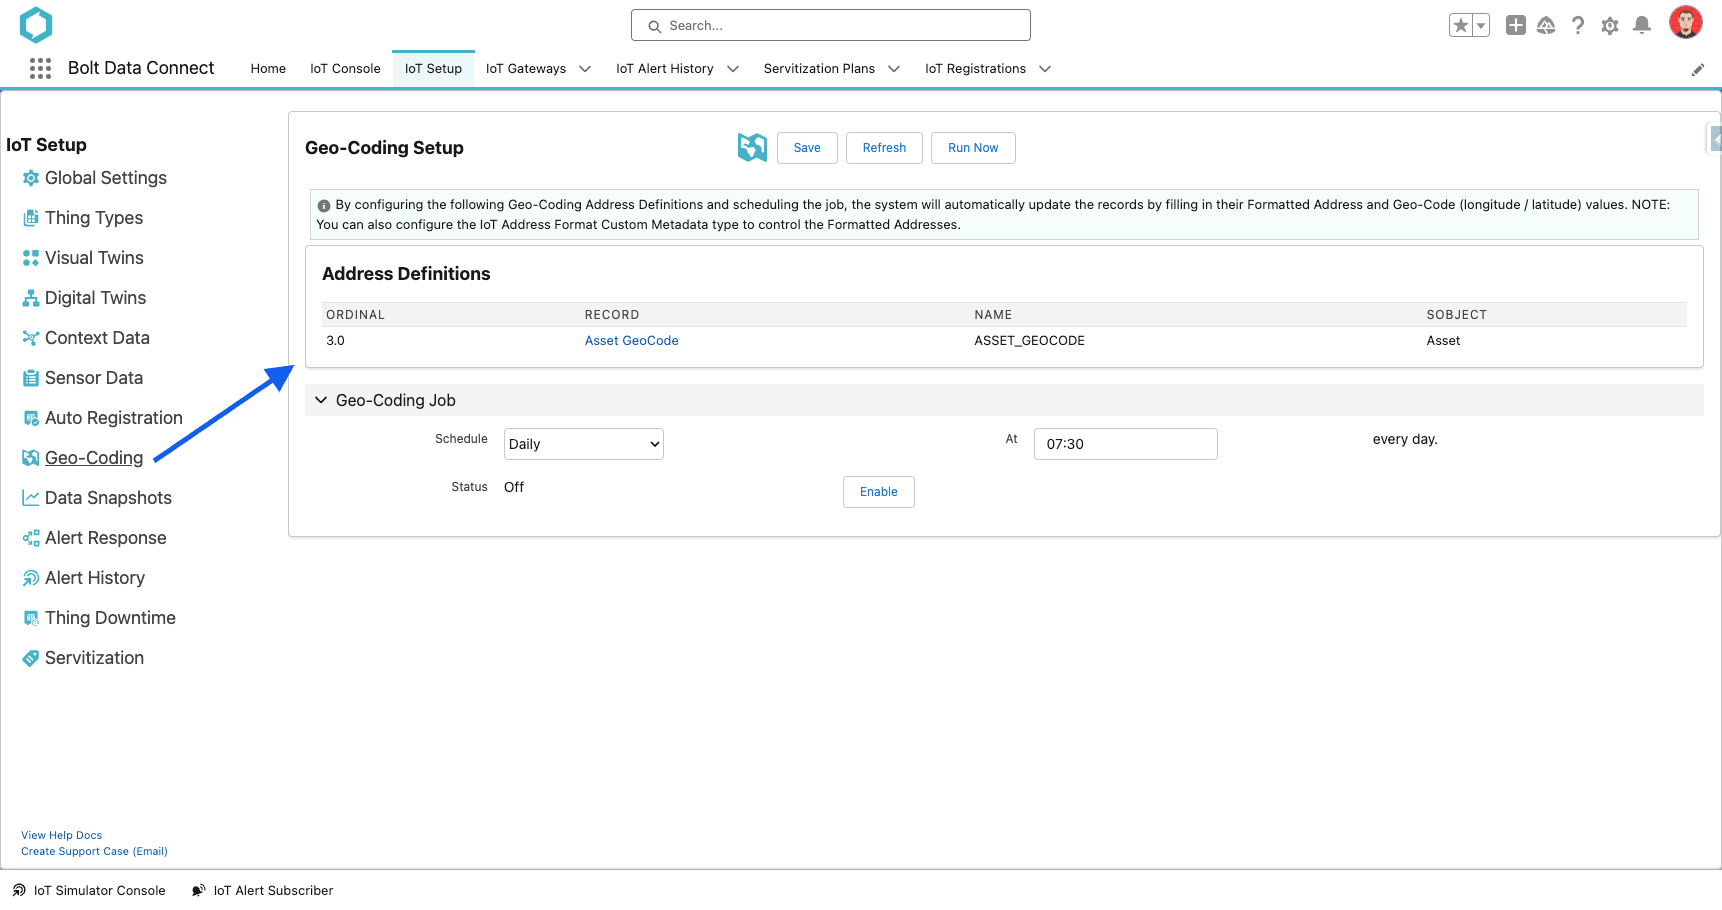Screen dimensions: 1722x910
Task: Click the Bolt hexagon logo
Action: coord(36,25)
